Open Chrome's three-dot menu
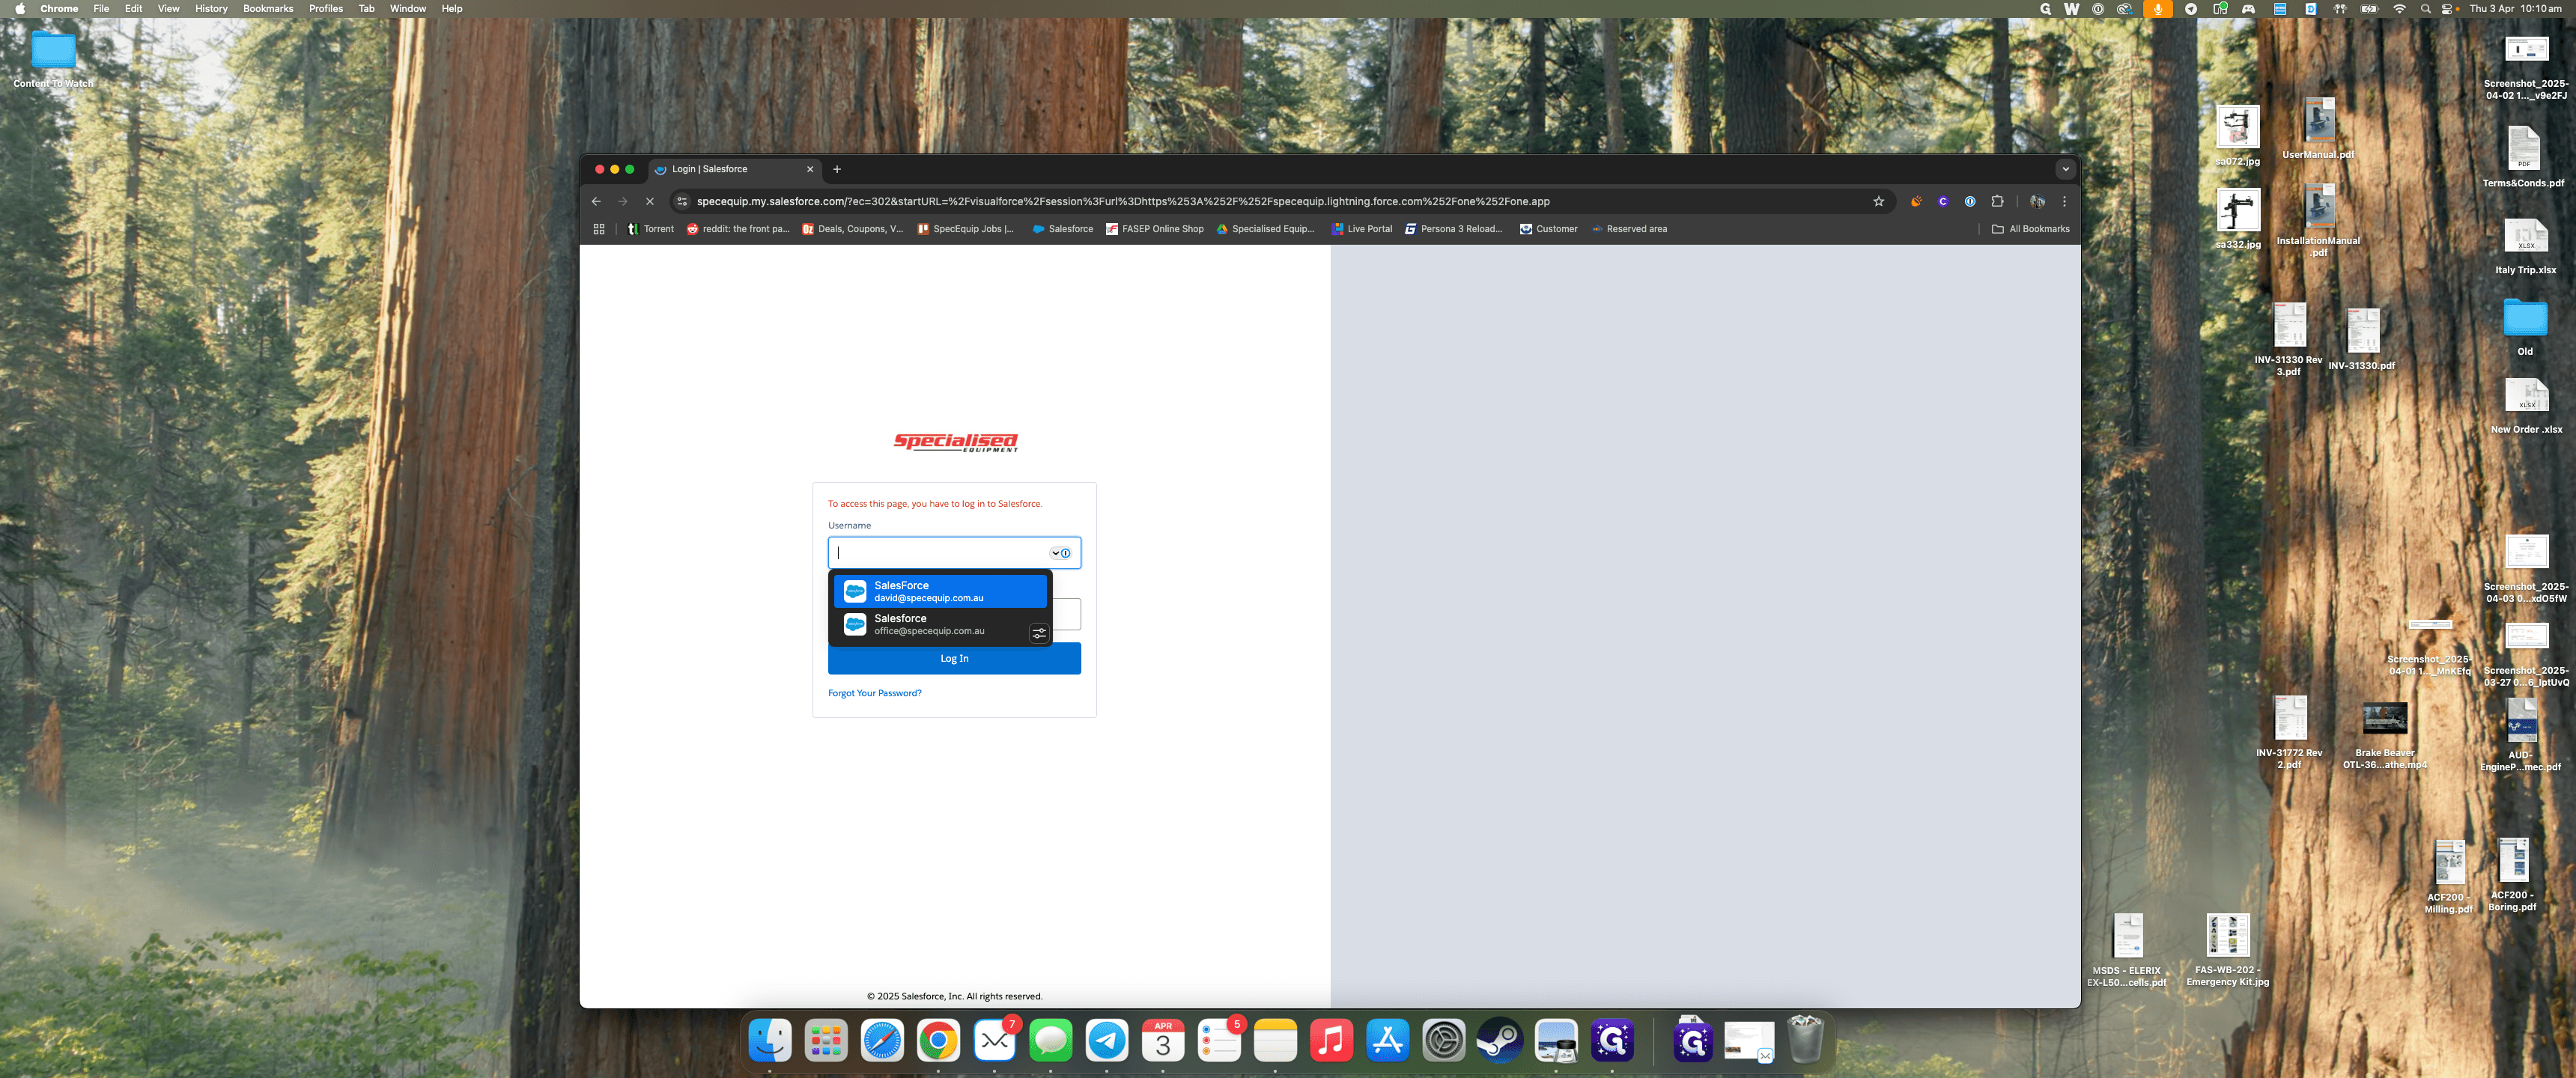2576x1078 pixels. pyautogui.click(x=2064, y=201)
